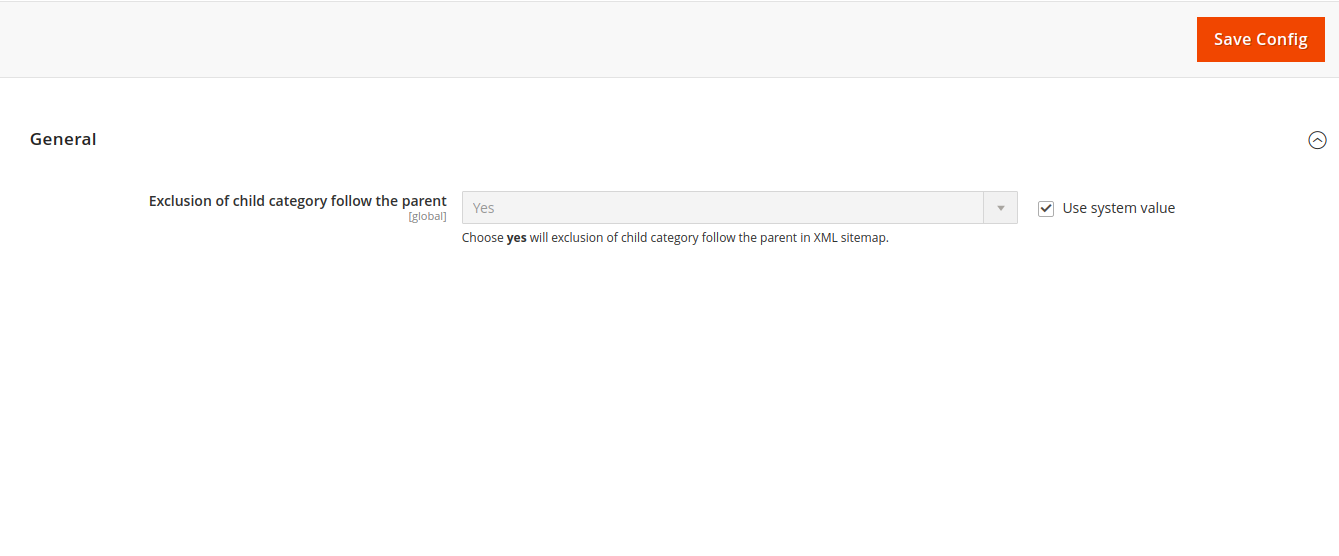The width and height of the screenshot is (1339, 556).
Task: Click the checkmark tick in Use system value
Action: [x=1046, y=209]
